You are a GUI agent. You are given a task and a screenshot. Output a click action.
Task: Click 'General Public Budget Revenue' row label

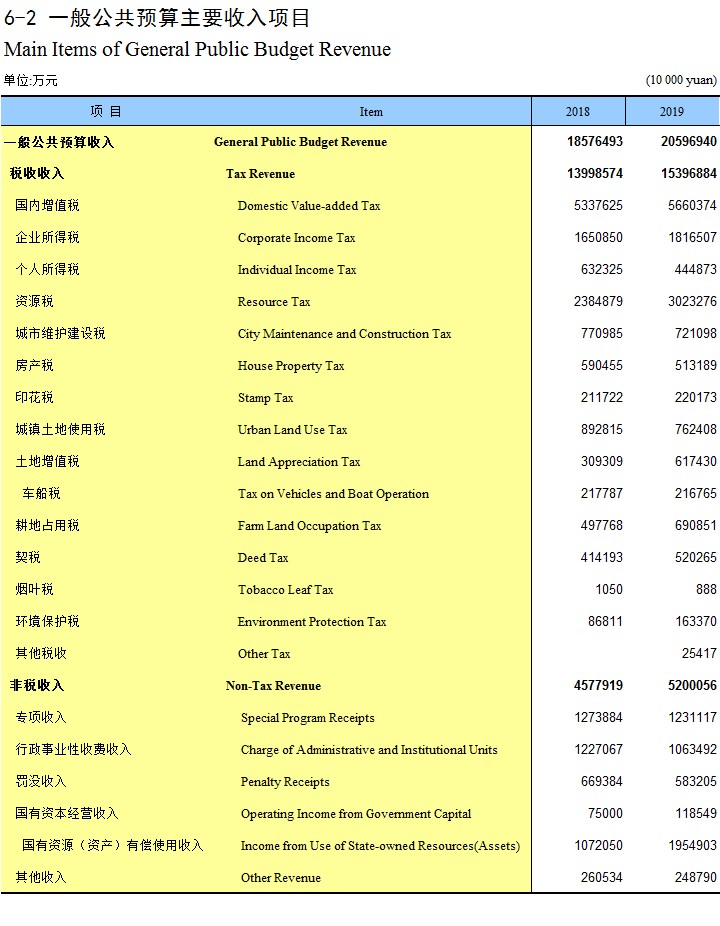tap(300, 142)
